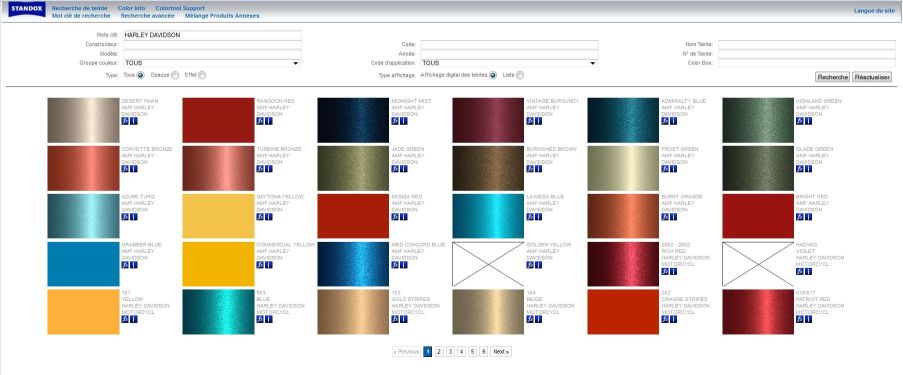
Task: Go to results page 2
Action: (439, 351)
